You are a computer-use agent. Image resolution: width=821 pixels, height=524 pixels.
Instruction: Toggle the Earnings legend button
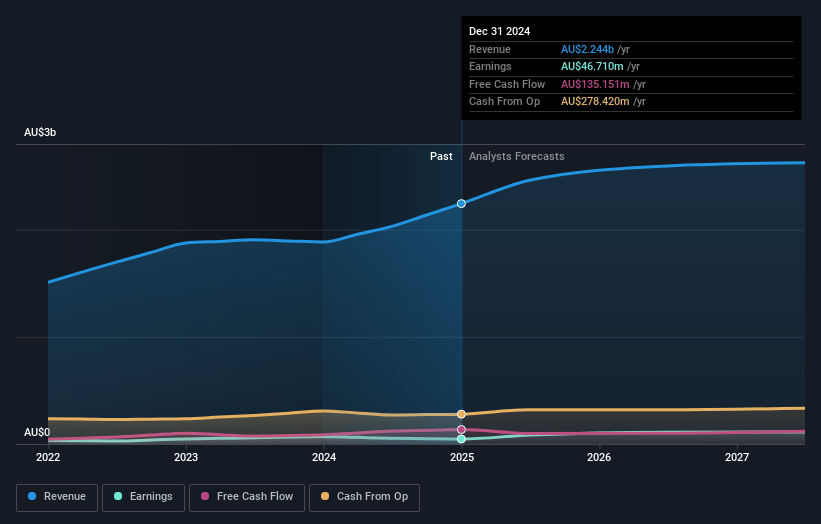[143, 497]
